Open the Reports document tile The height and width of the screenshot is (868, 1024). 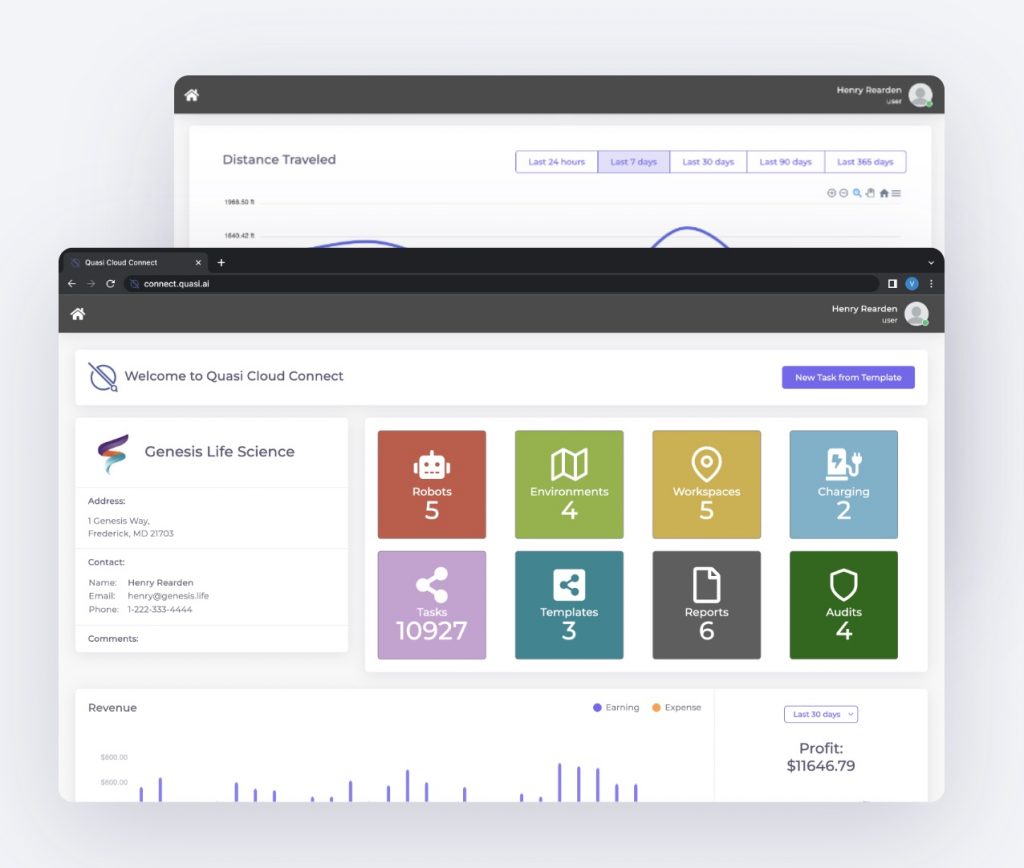point(706,605)
